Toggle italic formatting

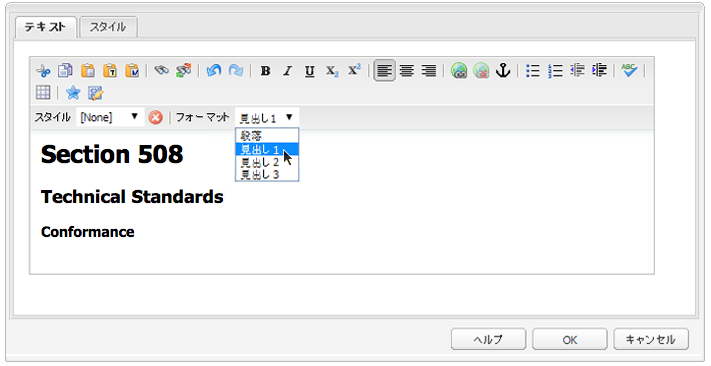287,71
